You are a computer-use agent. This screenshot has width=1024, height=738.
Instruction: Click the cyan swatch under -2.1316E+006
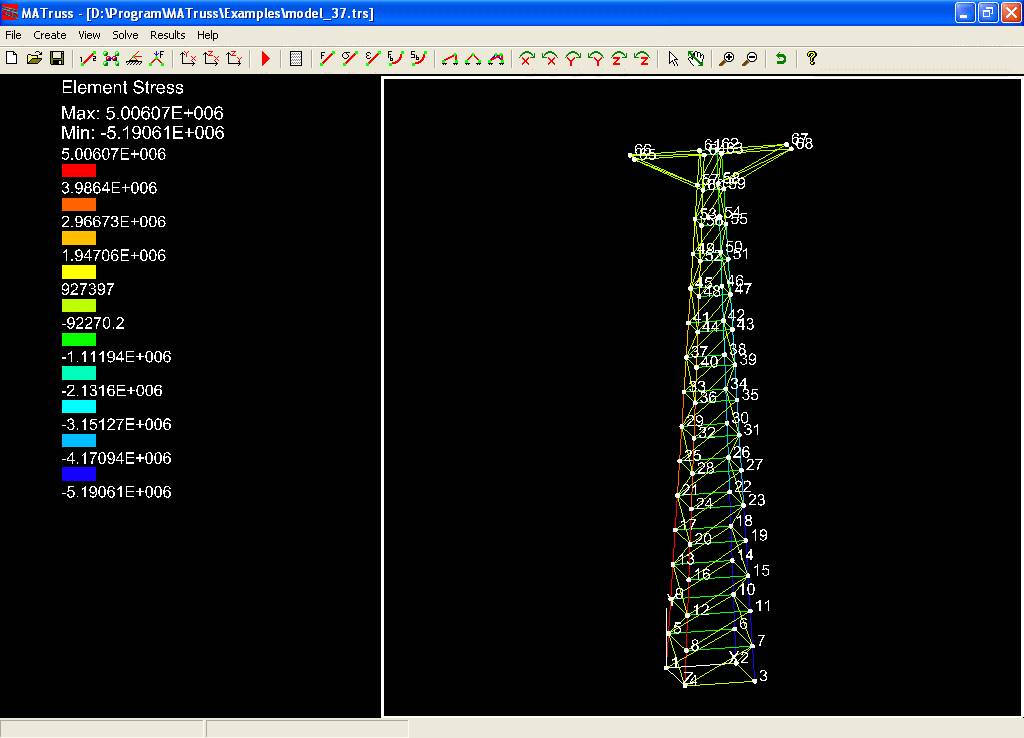click(x=78, y=407)
